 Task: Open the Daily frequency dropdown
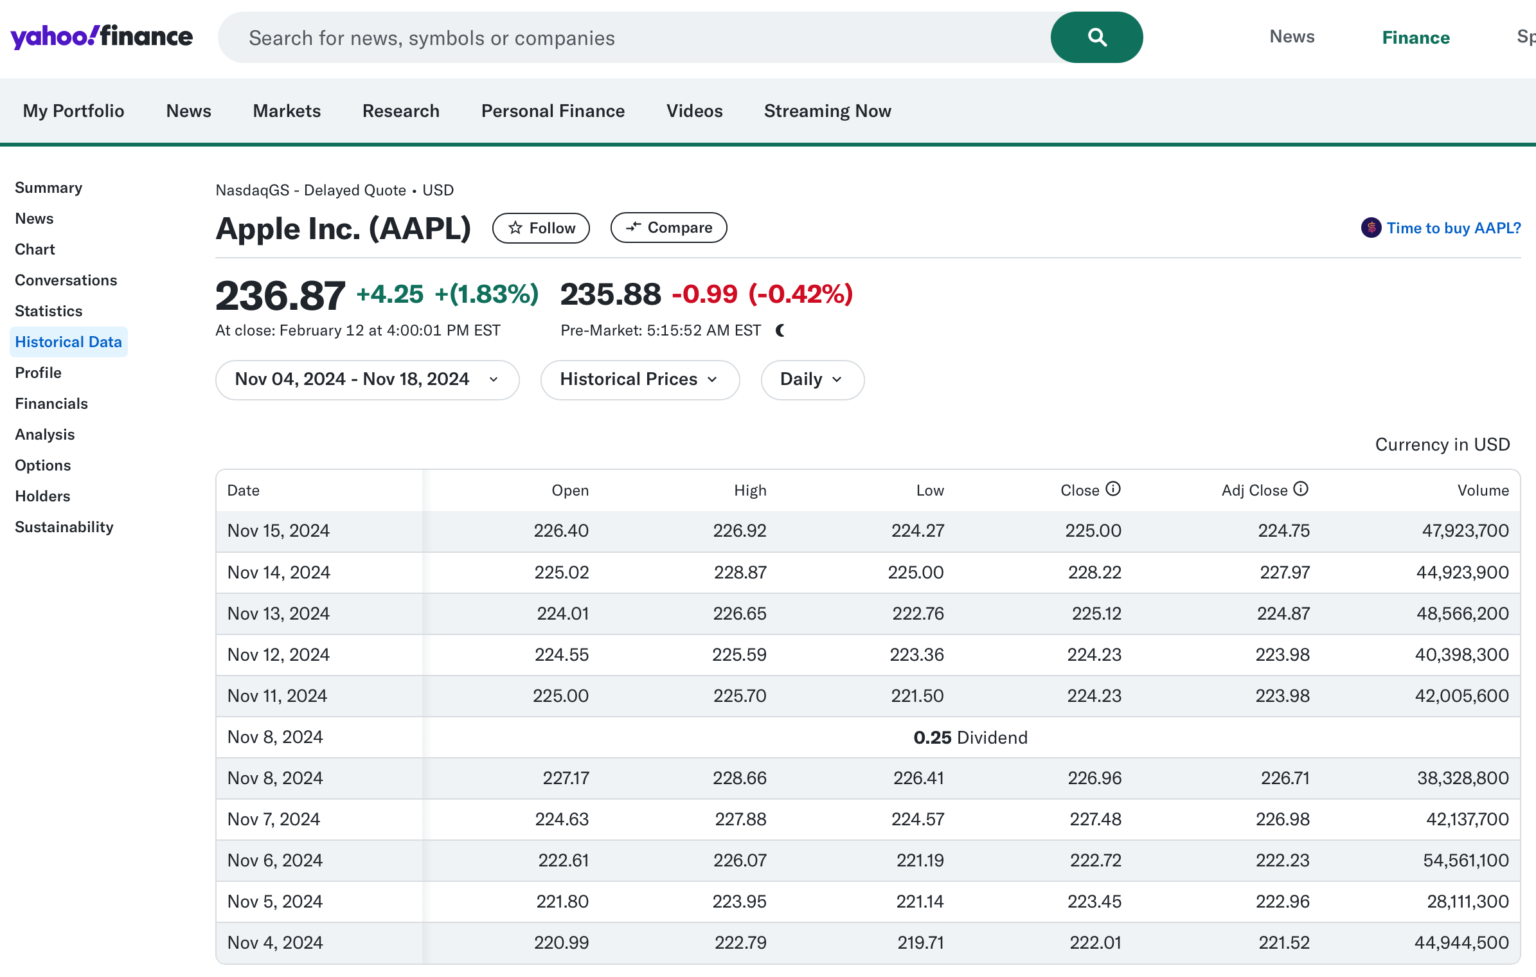click(812, 380)
